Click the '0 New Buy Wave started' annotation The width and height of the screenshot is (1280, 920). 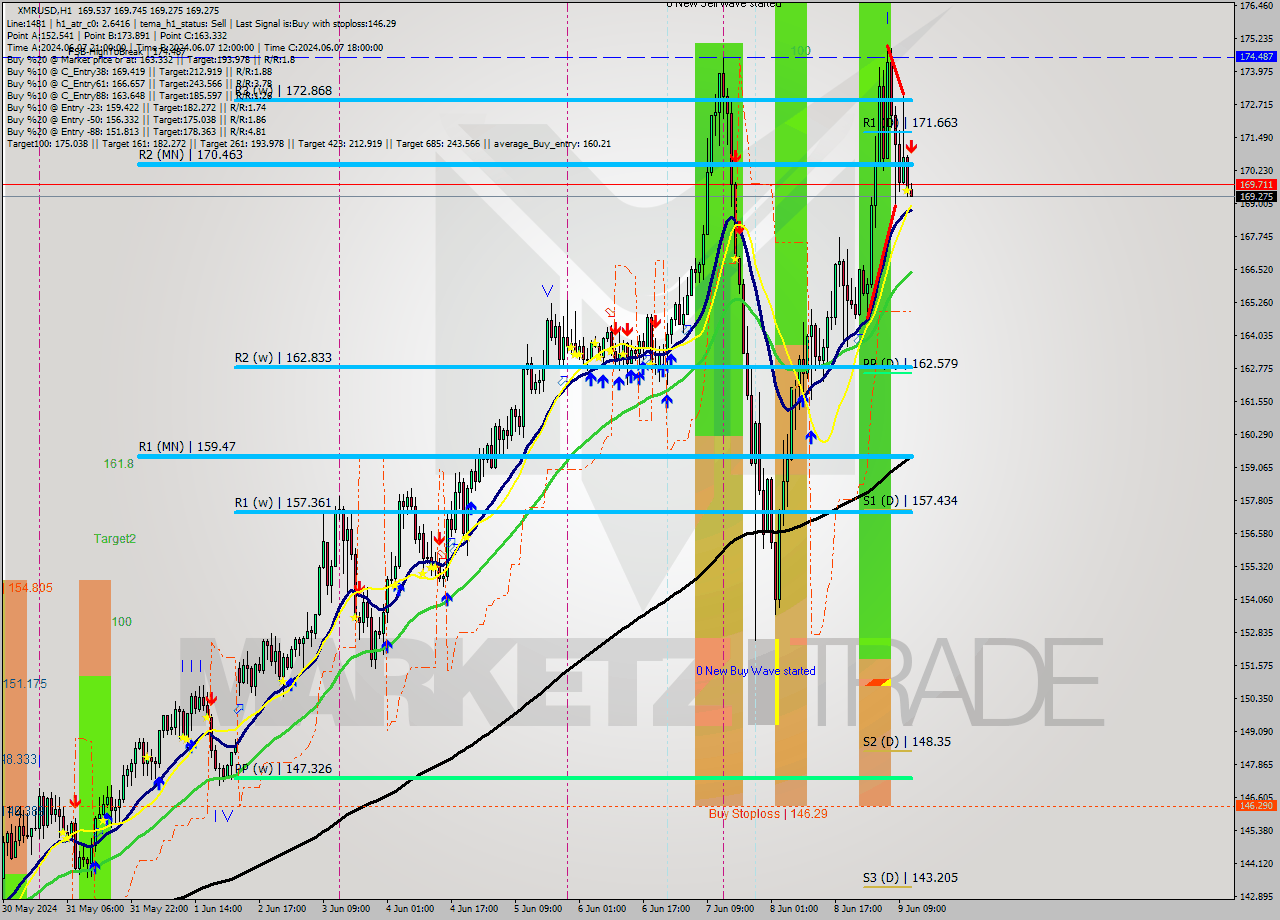click(756, 671)
